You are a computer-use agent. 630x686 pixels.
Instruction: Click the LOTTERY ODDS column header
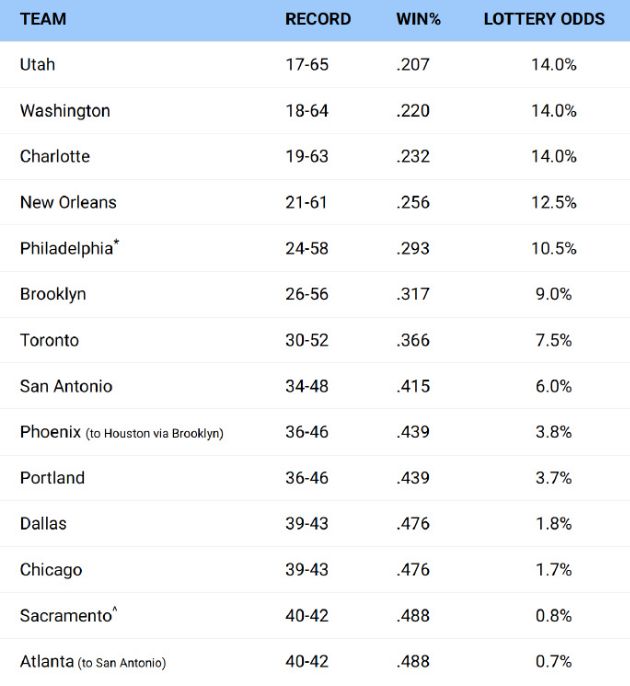pos(544,19)
